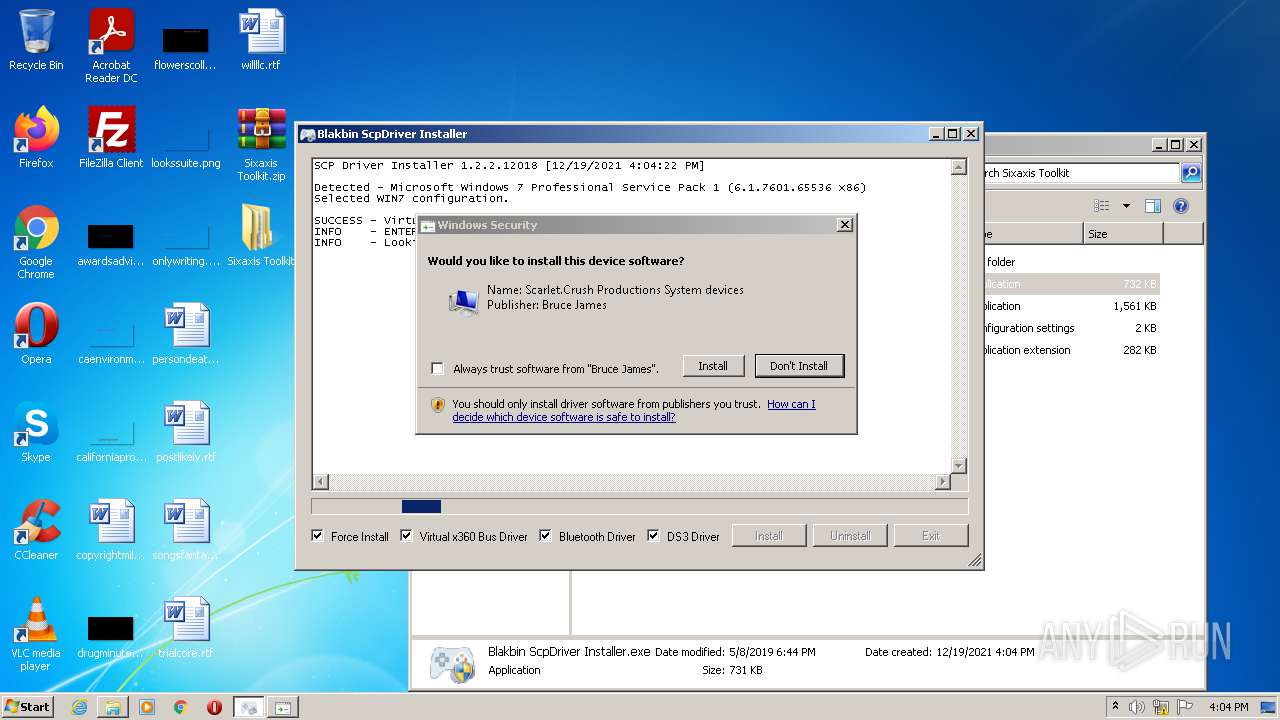Show hidden tray icons arrow
The height and width of the screenshot is (720, 1280).
pos(1115,707)
